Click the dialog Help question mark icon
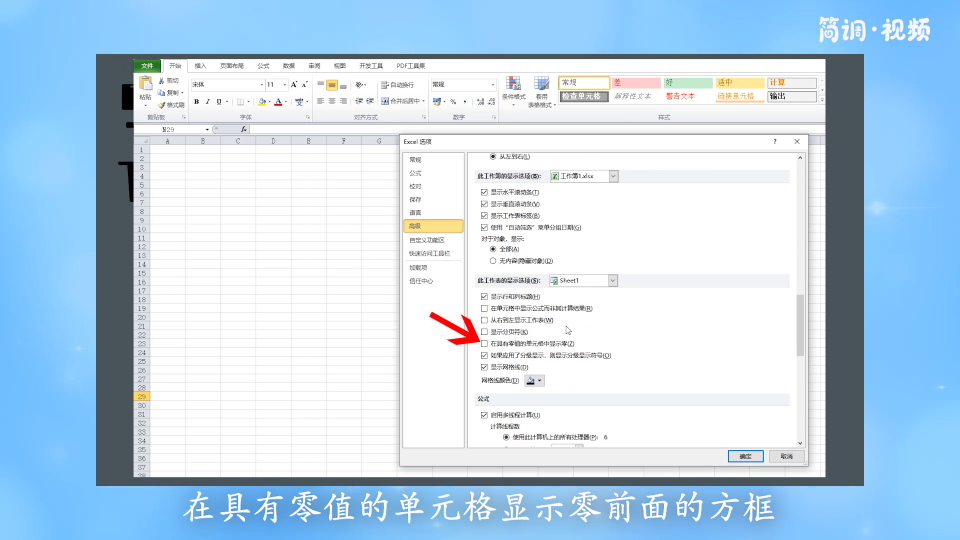 [774, 142]
